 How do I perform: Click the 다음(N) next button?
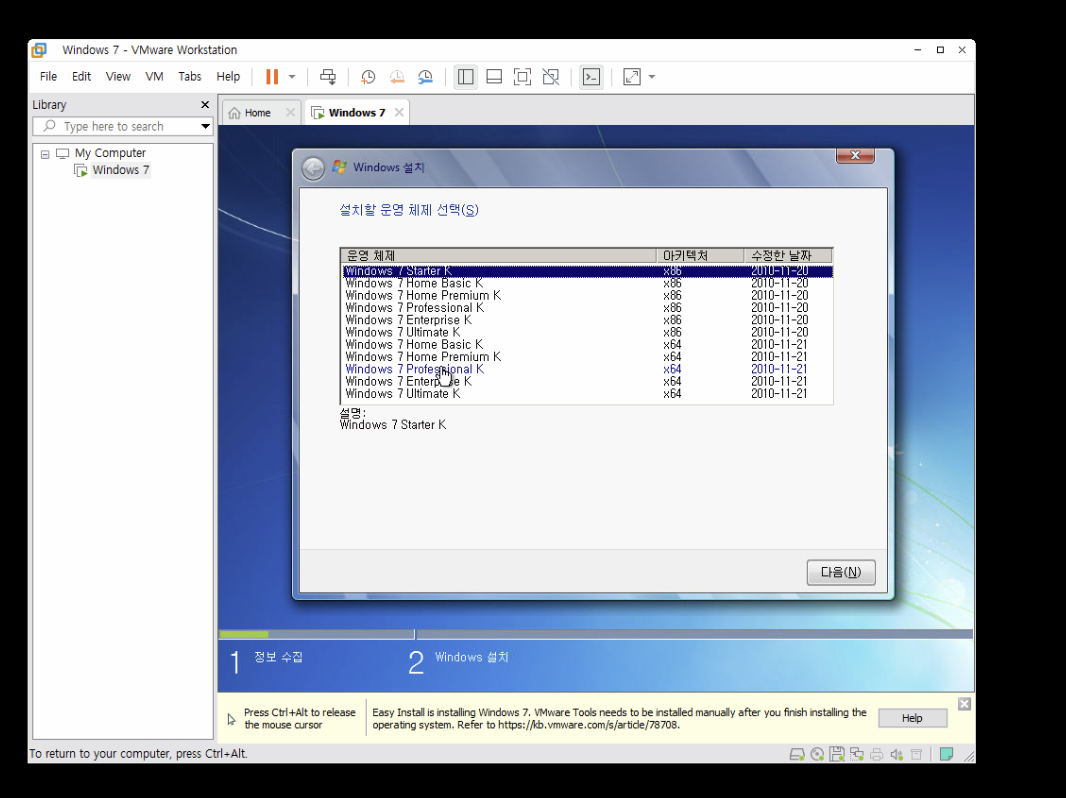pyautogui.click(x=841, y=572)
